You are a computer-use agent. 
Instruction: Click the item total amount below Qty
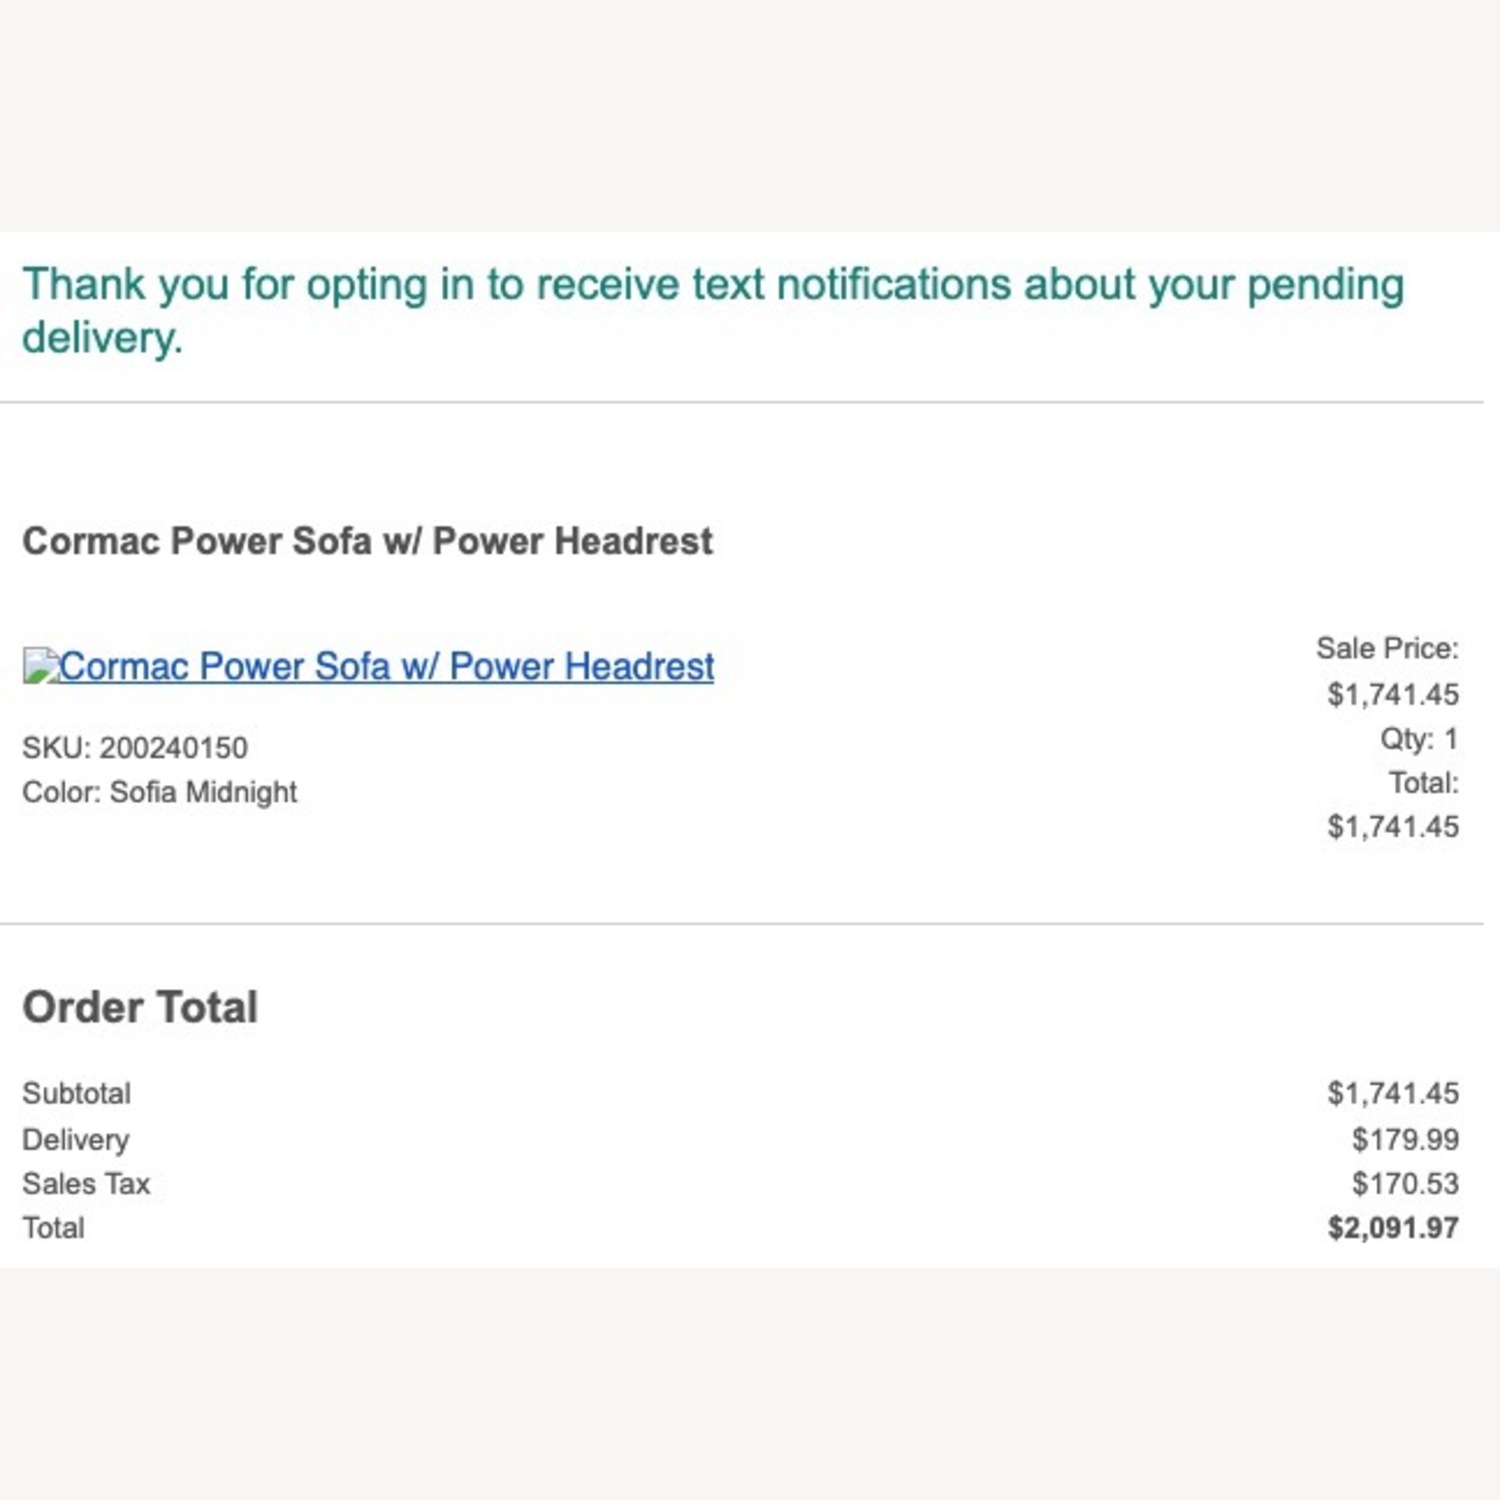point(1392,827)
